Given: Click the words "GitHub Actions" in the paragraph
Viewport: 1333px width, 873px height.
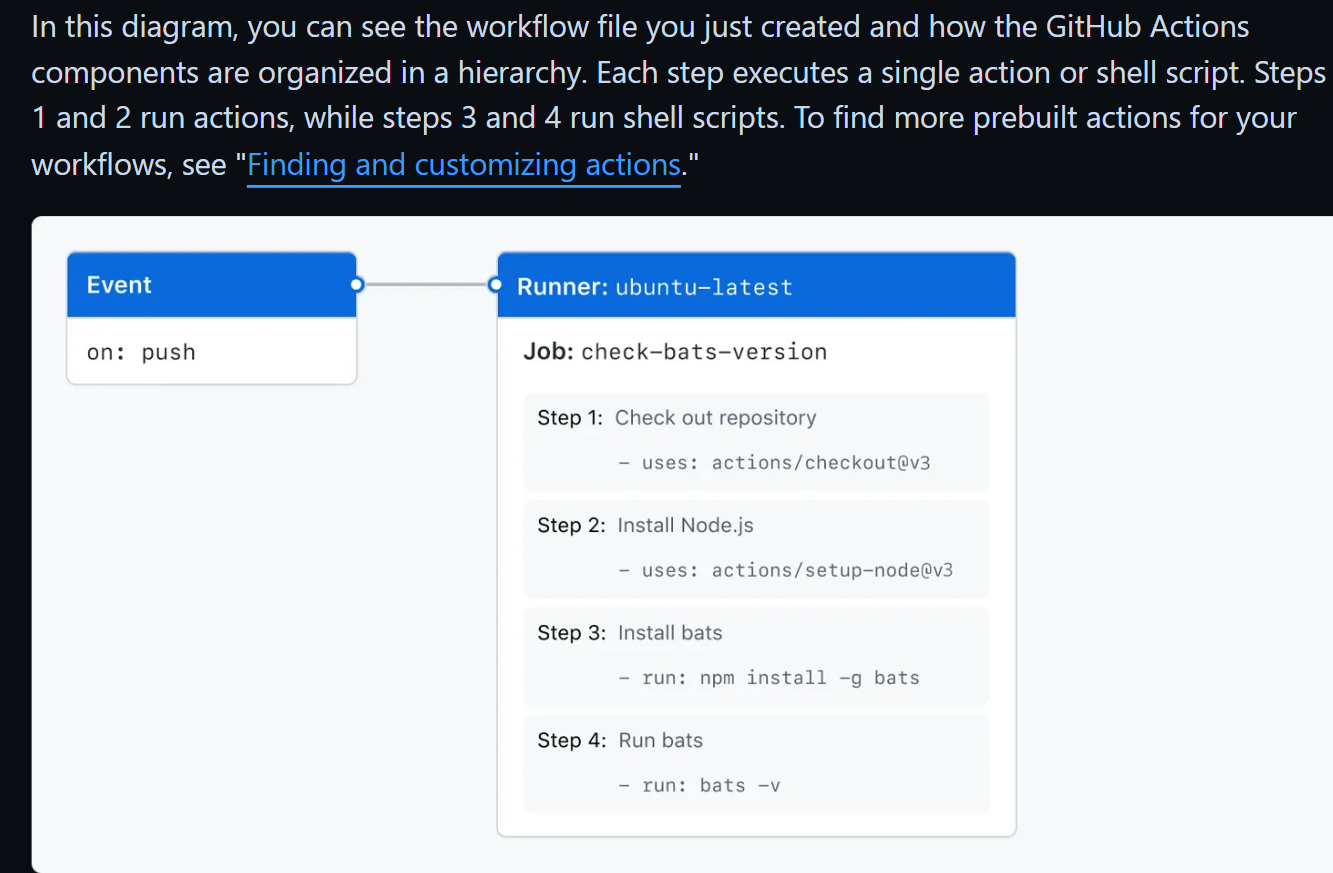Looking at the screenshot, I should click(1147, 27).
